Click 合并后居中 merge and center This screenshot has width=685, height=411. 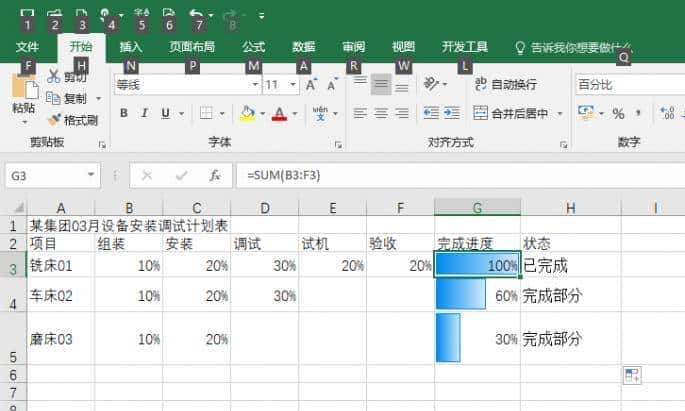(x=511, y=114)
